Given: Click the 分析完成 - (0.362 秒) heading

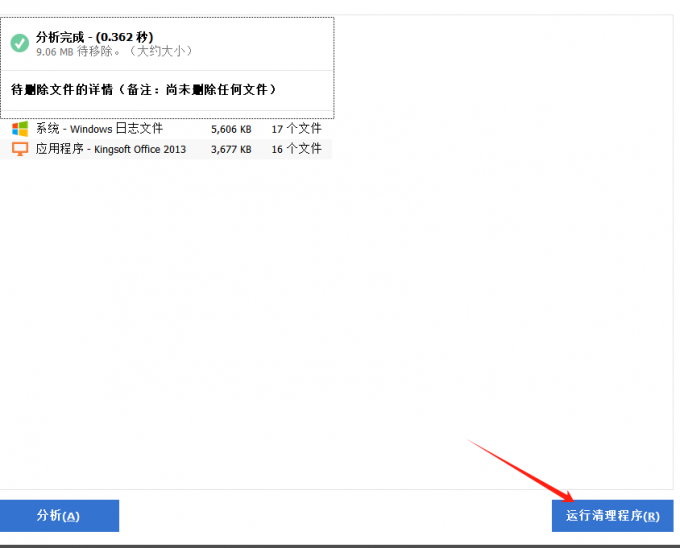Looking at the screenshot, I should pos(95,37).
